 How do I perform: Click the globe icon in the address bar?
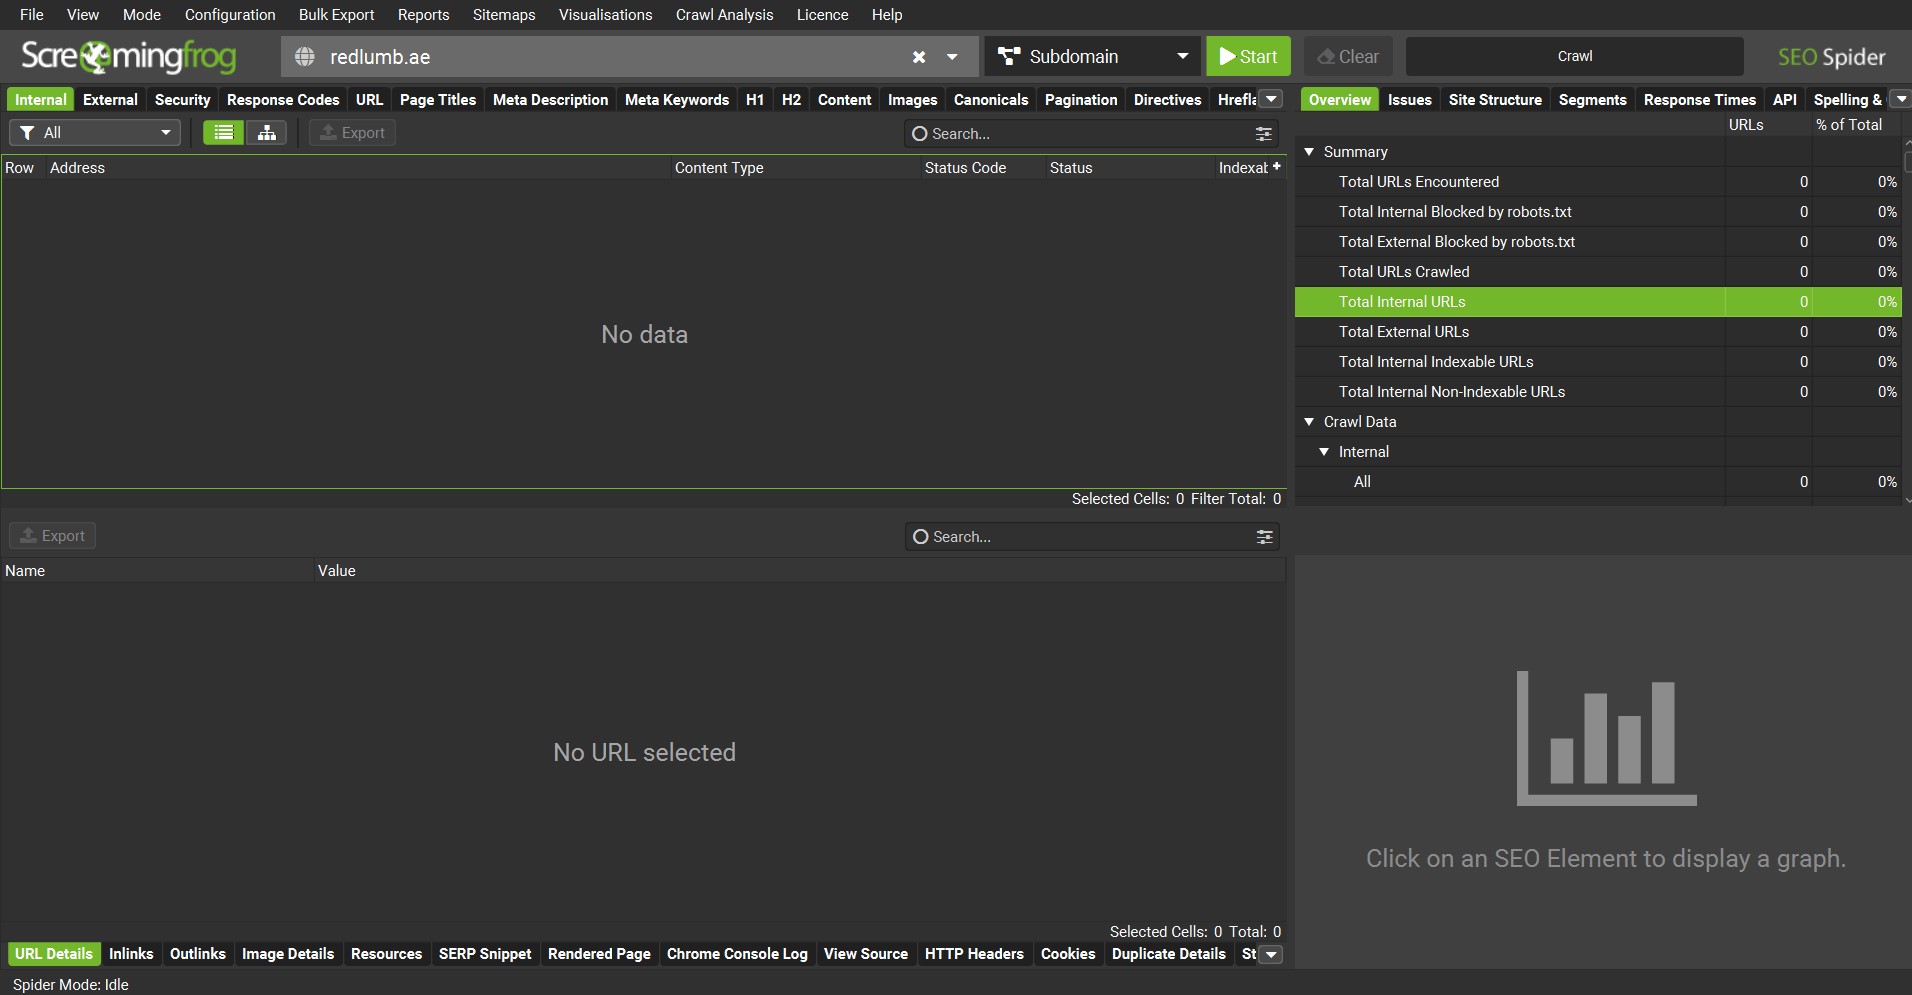304,56
